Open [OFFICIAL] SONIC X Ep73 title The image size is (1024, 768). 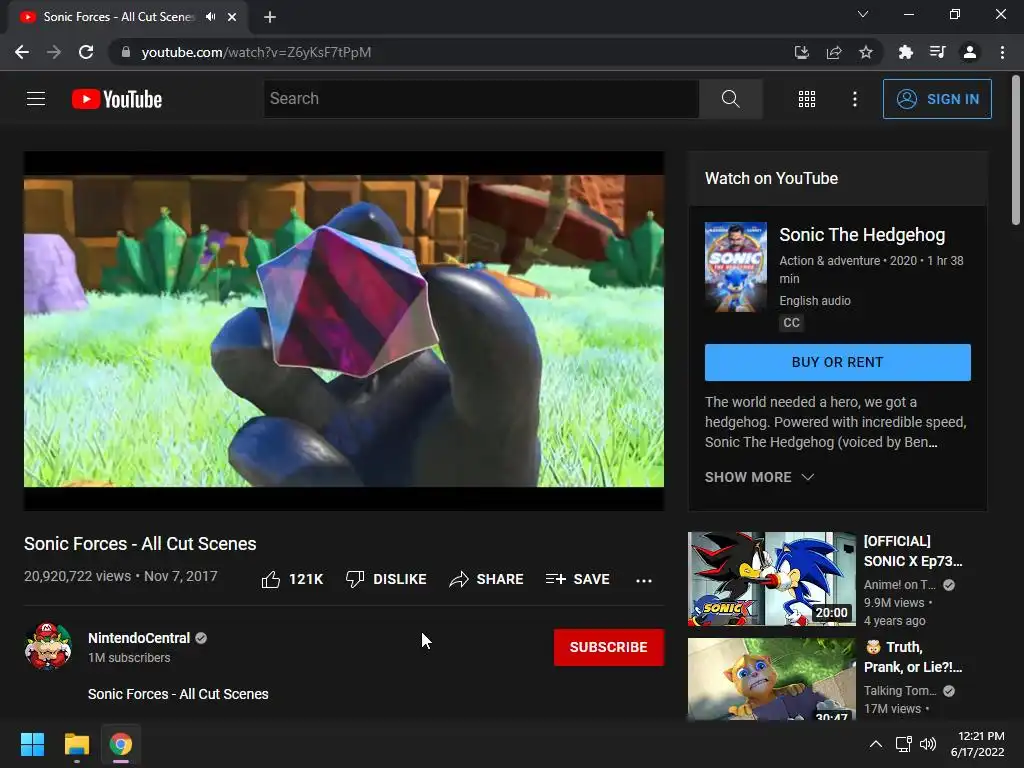pos(912,551)
